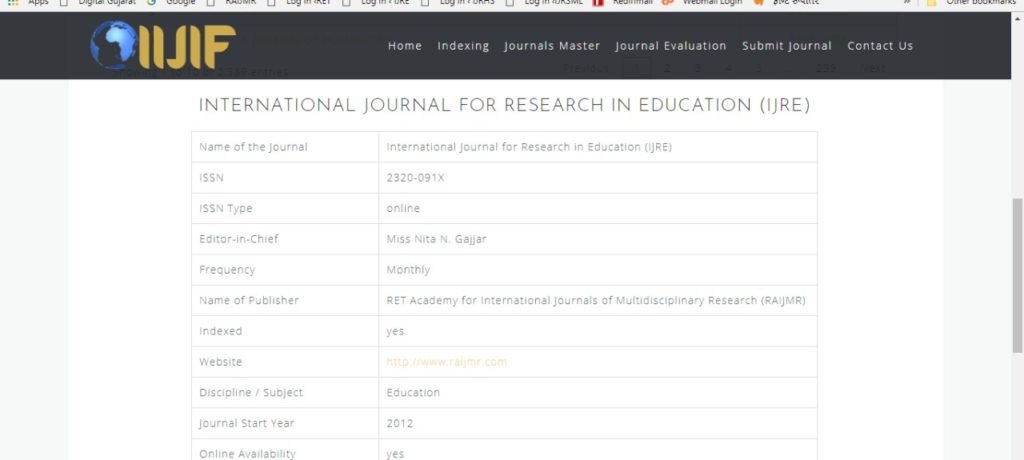Screen dimensions: 1024x460
Task: Select the 'Indexed' label cell
Action: [x=285, y=331]
